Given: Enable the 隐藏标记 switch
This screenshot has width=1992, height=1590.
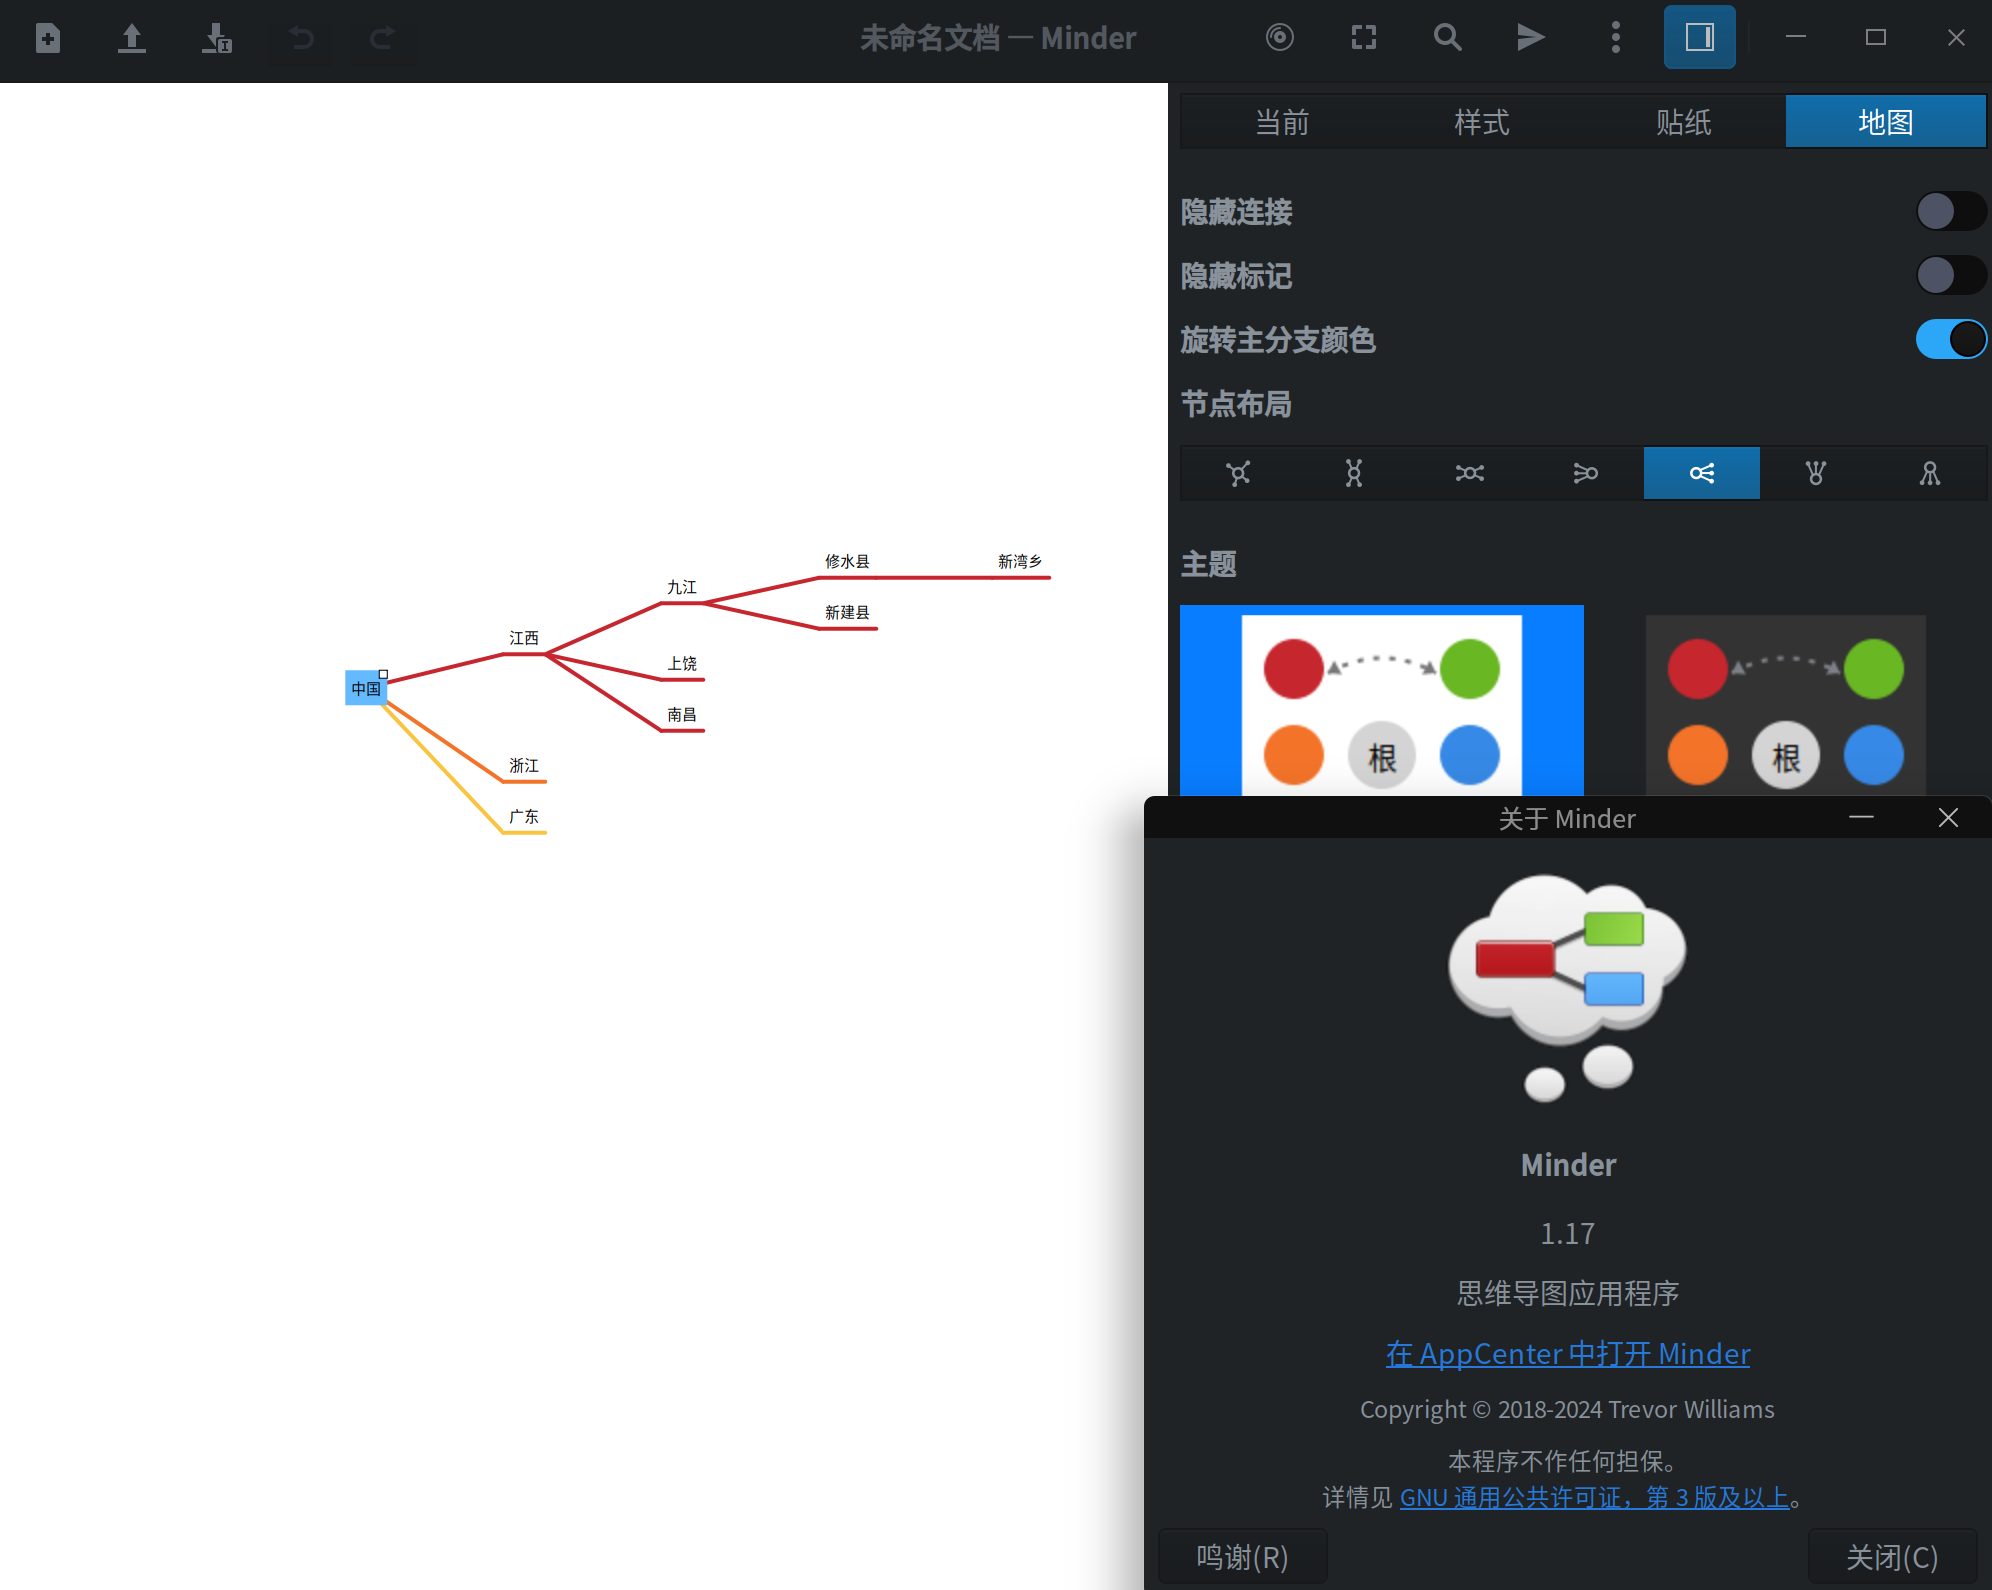Looking at the screenshot, I should (x=1950, y=275).
